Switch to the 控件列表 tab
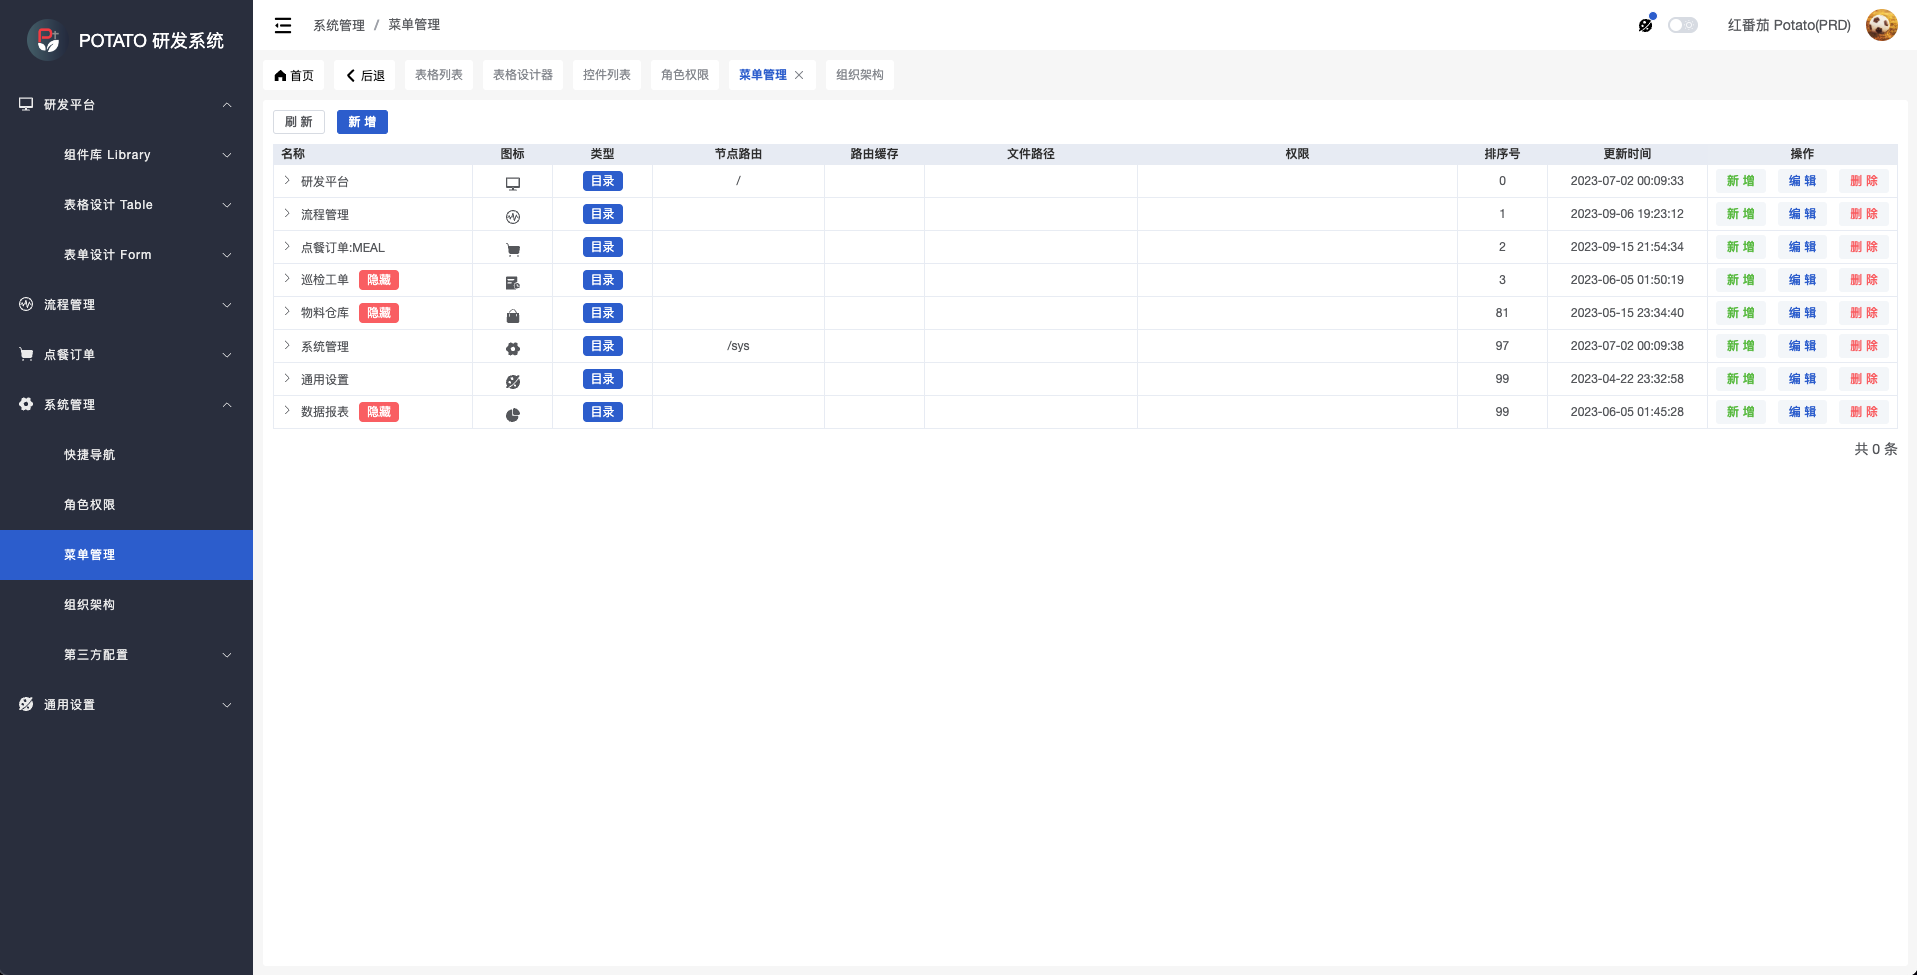The width and height of the screenshot is (1917, 975). 607,75
